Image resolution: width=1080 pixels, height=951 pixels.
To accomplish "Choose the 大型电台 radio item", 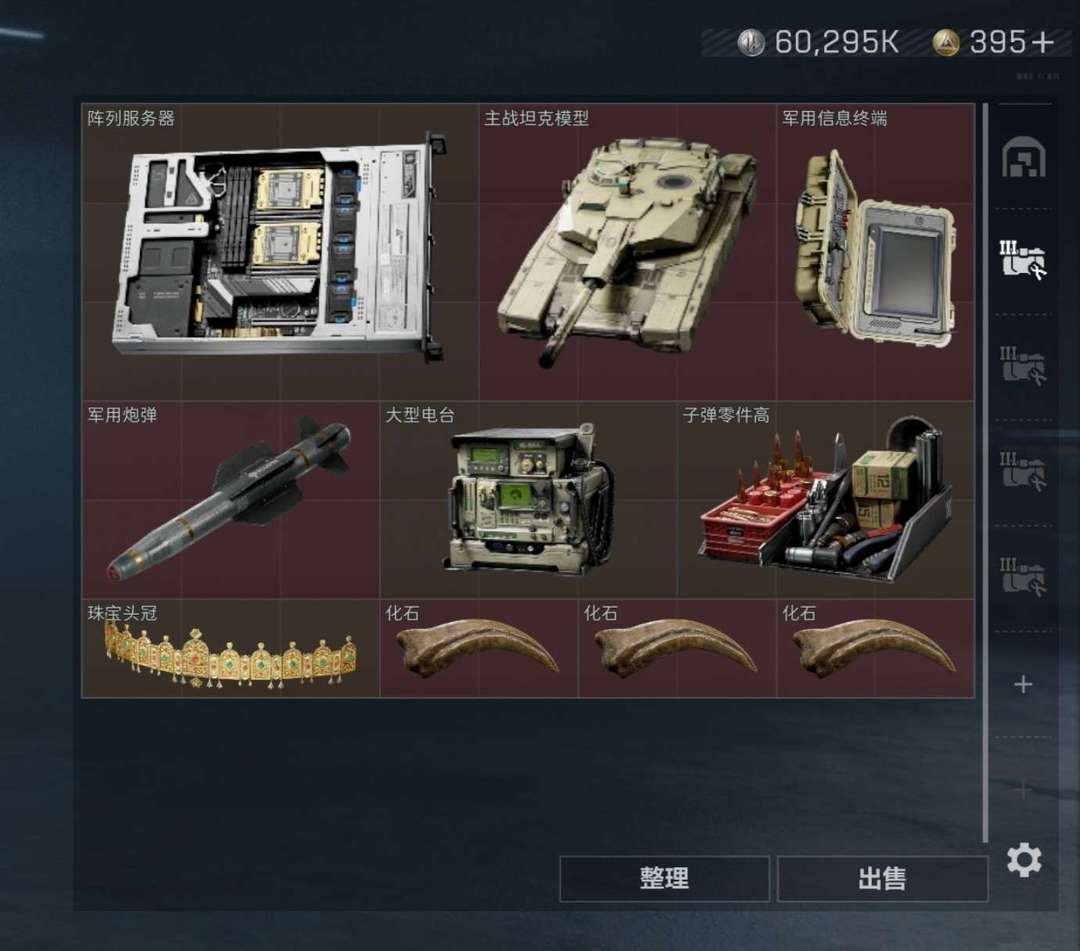I will tap(528, 500).
